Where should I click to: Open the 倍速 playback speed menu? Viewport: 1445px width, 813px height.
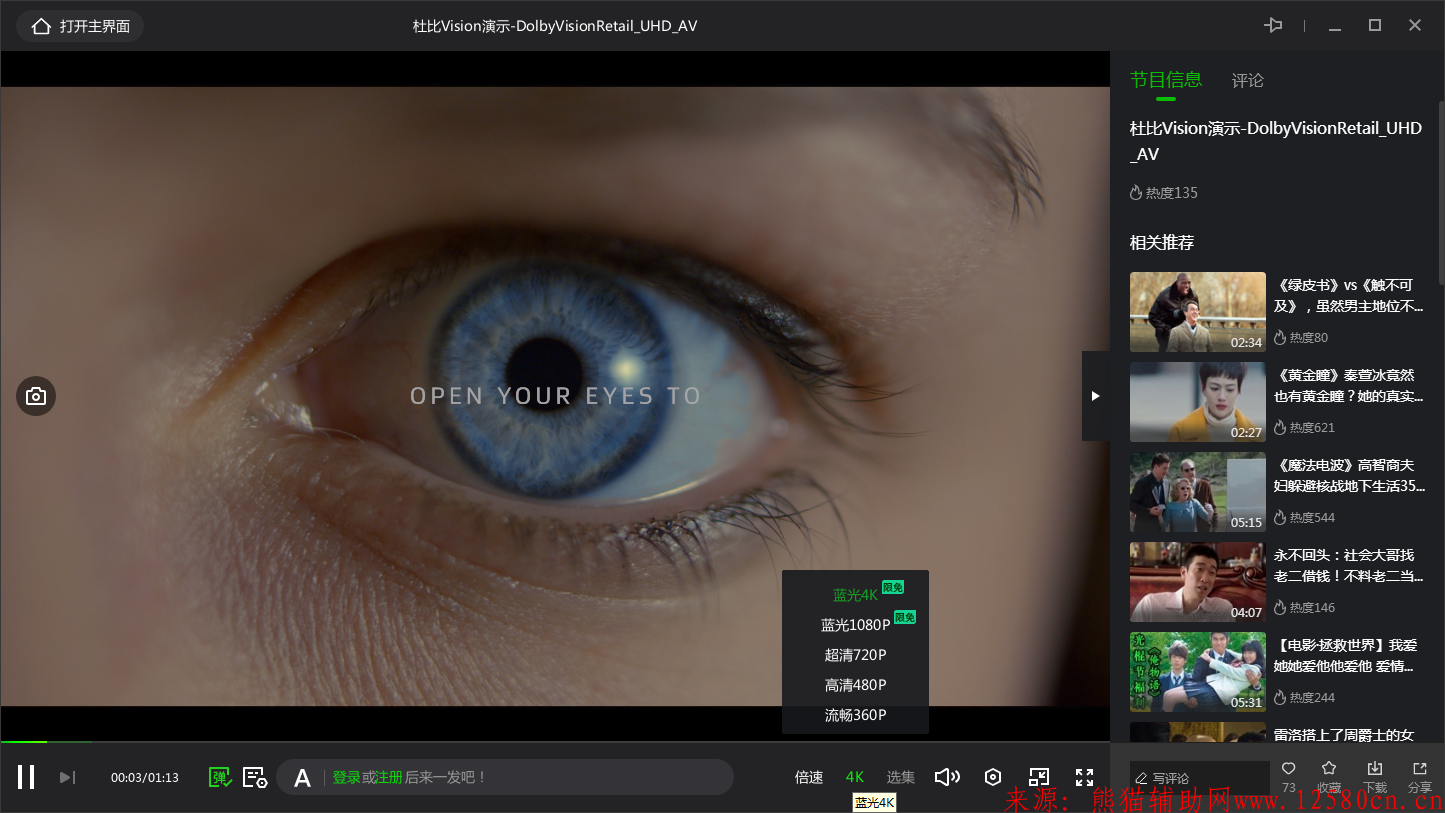click(x=809, y=777)
